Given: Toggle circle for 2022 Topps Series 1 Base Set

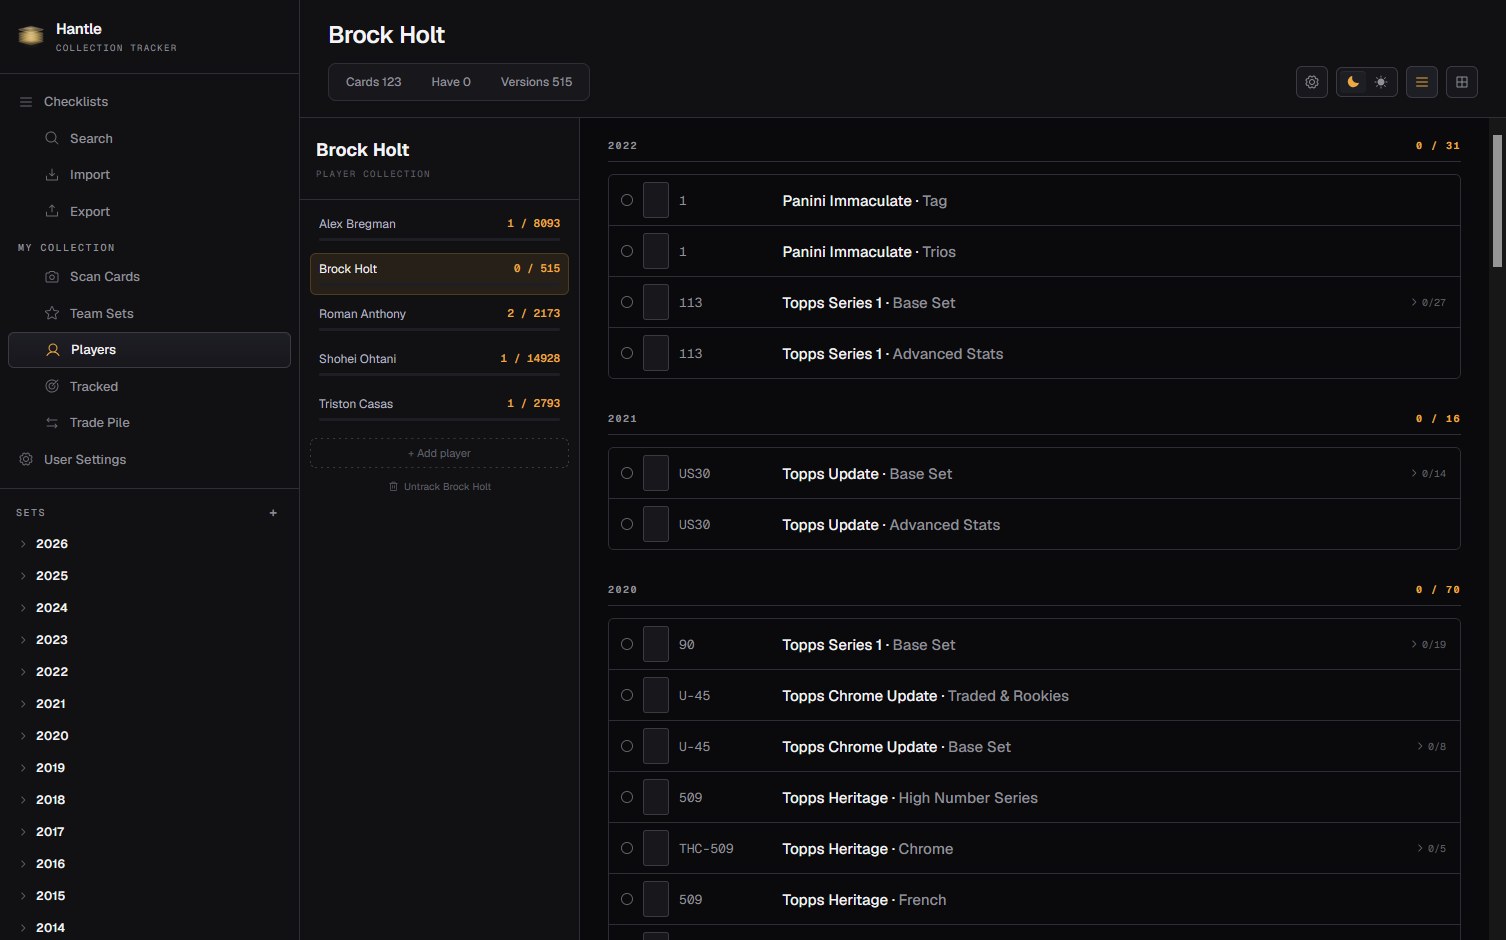Looking at the screenshot, I should pos(627,302).
